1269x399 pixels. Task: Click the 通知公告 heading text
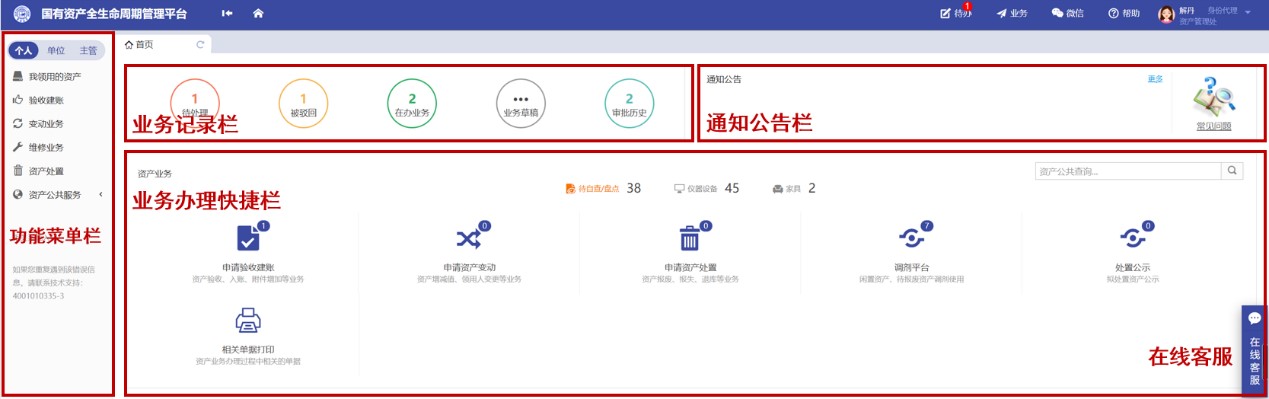pos(724,79)
